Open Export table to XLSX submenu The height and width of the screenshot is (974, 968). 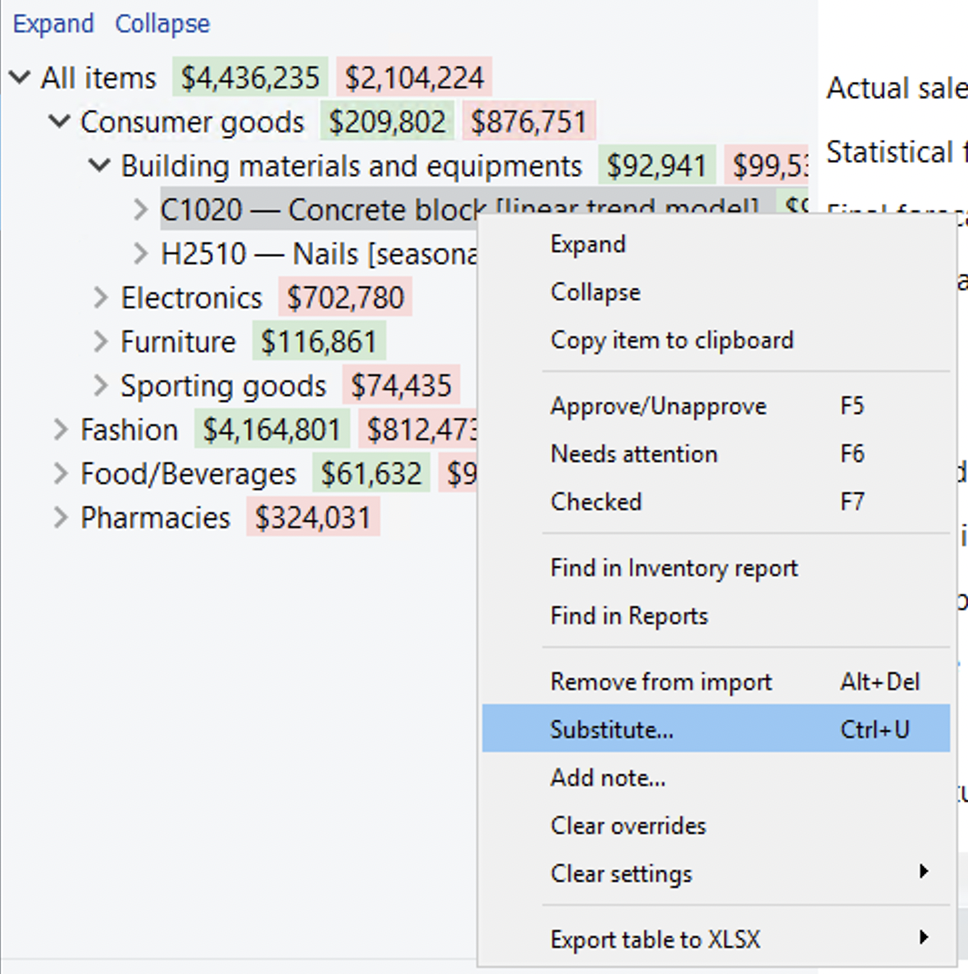click(655, 940)
